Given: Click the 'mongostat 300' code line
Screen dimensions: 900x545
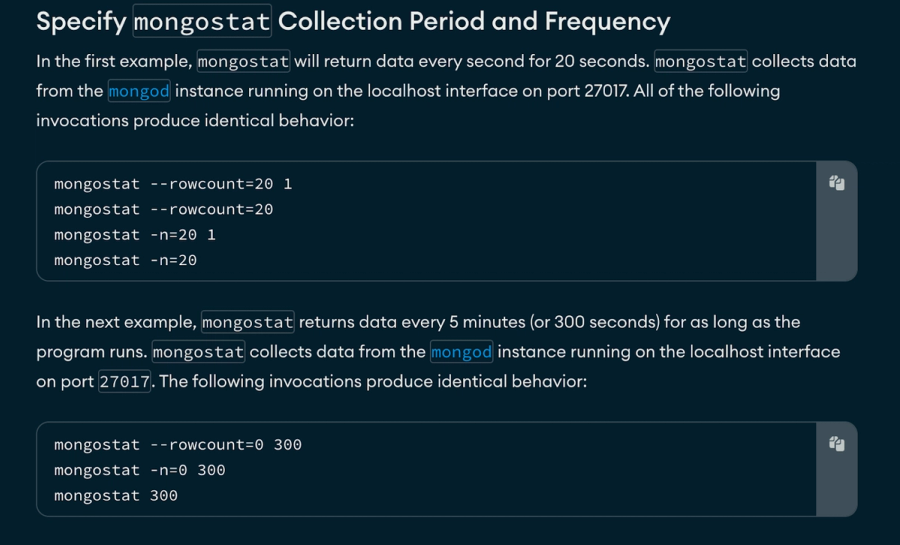Looking at the screenshot, I should point(115,495).
